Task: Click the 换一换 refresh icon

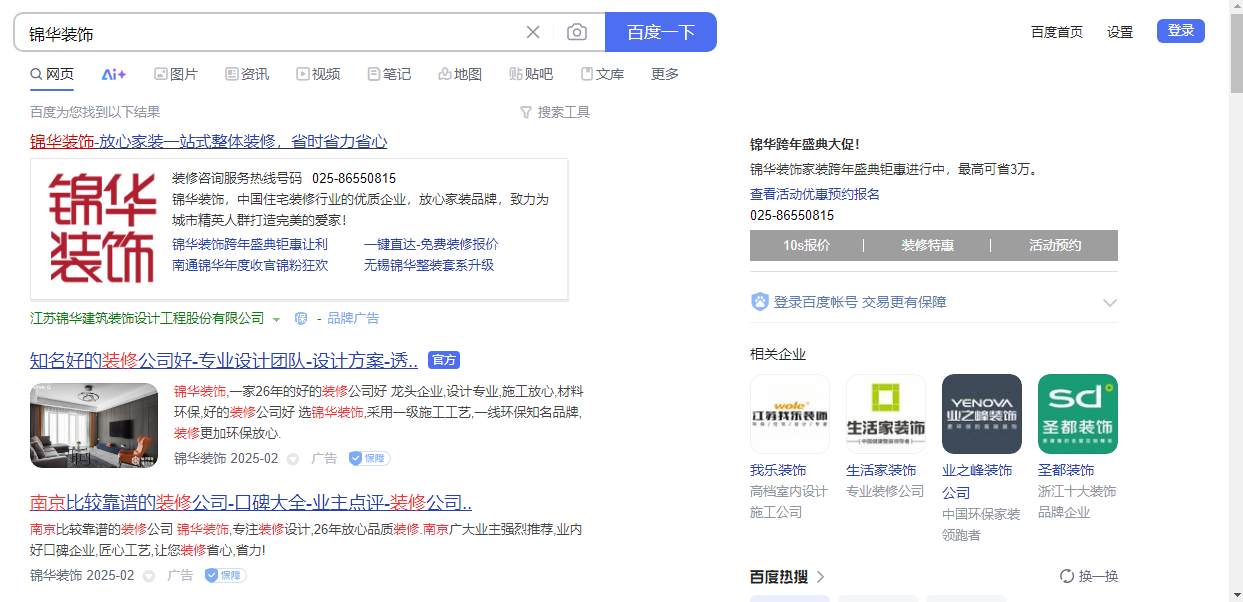Action: (x=1067, y=576)
